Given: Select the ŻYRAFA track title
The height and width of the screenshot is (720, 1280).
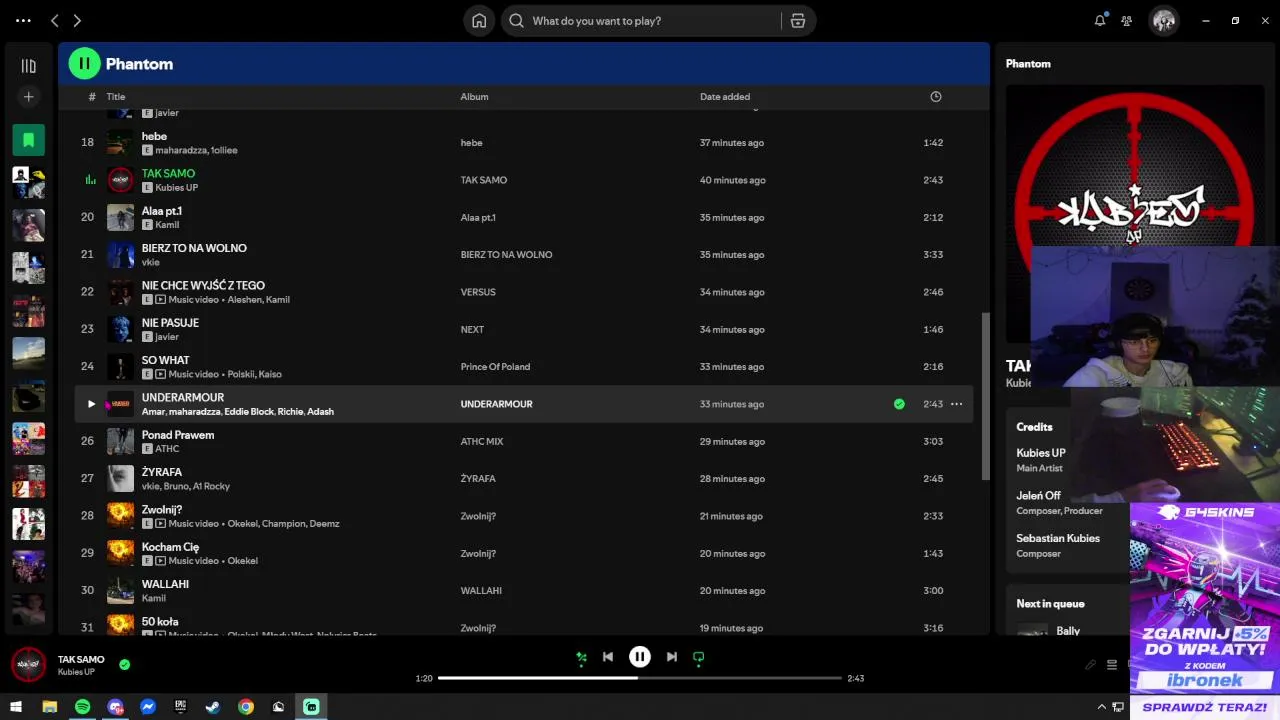Looking at the screenshot, I should point(162,472).
